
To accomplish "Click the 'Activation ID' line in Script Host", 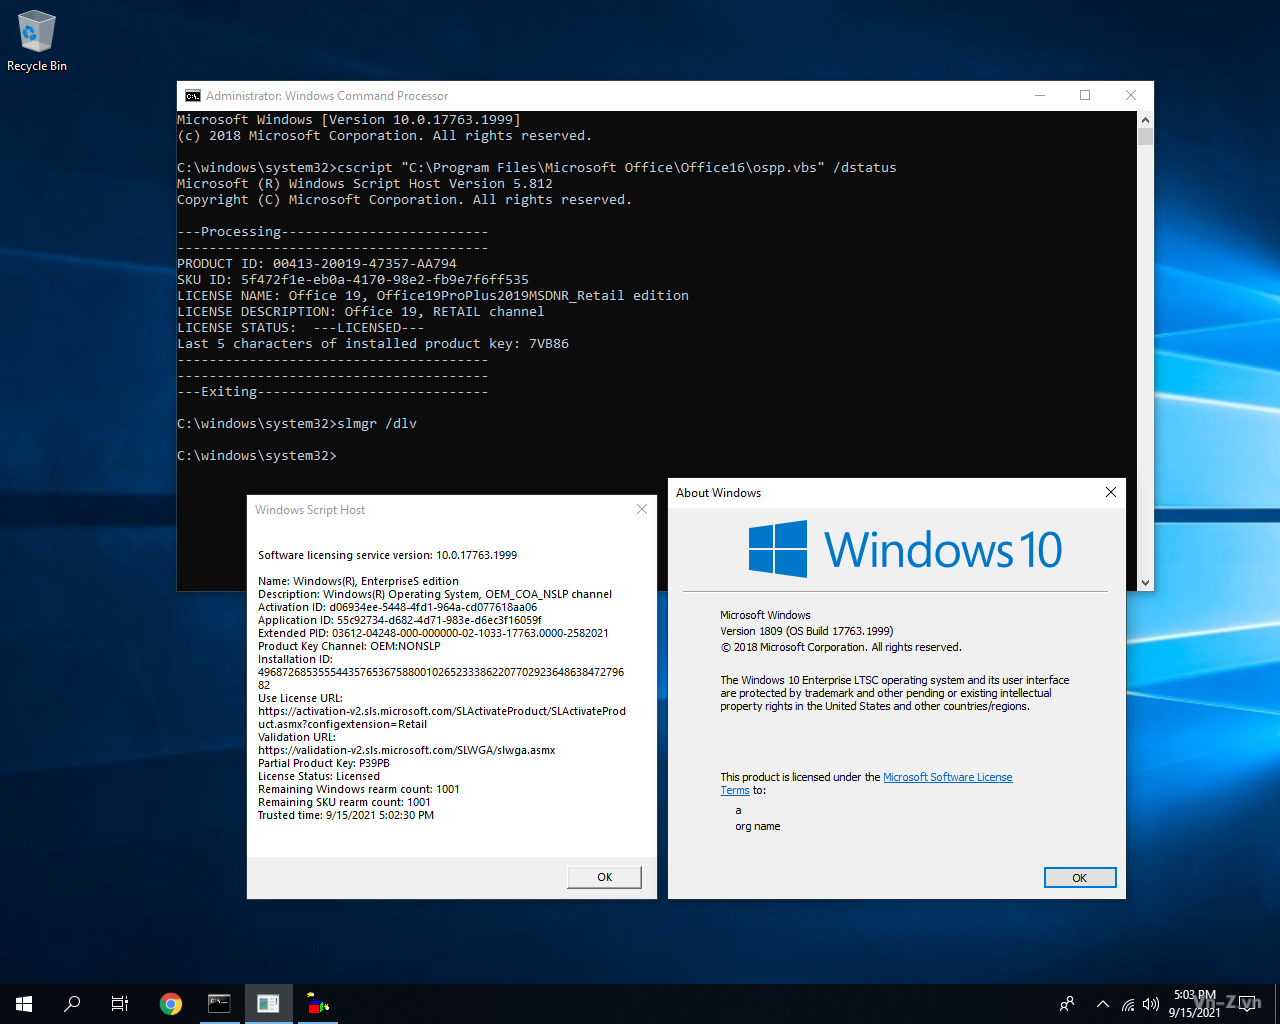I will (x=397, y=607).
